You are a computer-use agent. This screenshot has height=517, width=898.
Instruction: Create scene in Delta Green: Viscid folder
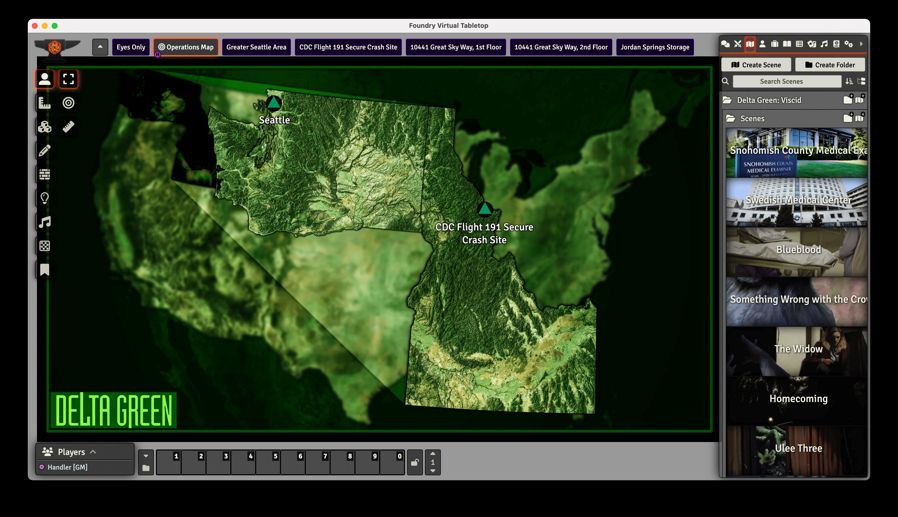860,100
